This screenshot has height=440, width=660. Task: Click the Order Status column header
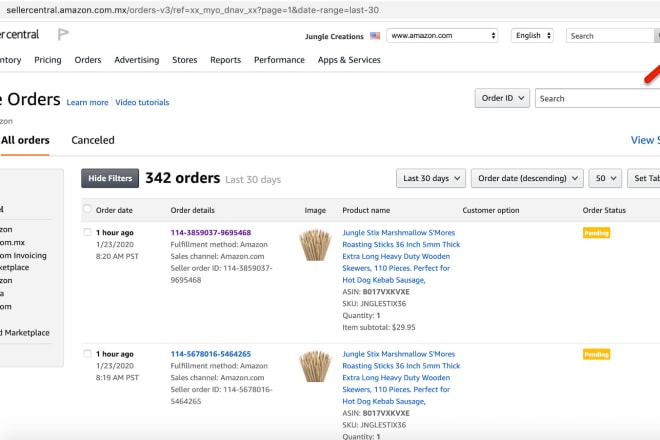click(604, 210)
